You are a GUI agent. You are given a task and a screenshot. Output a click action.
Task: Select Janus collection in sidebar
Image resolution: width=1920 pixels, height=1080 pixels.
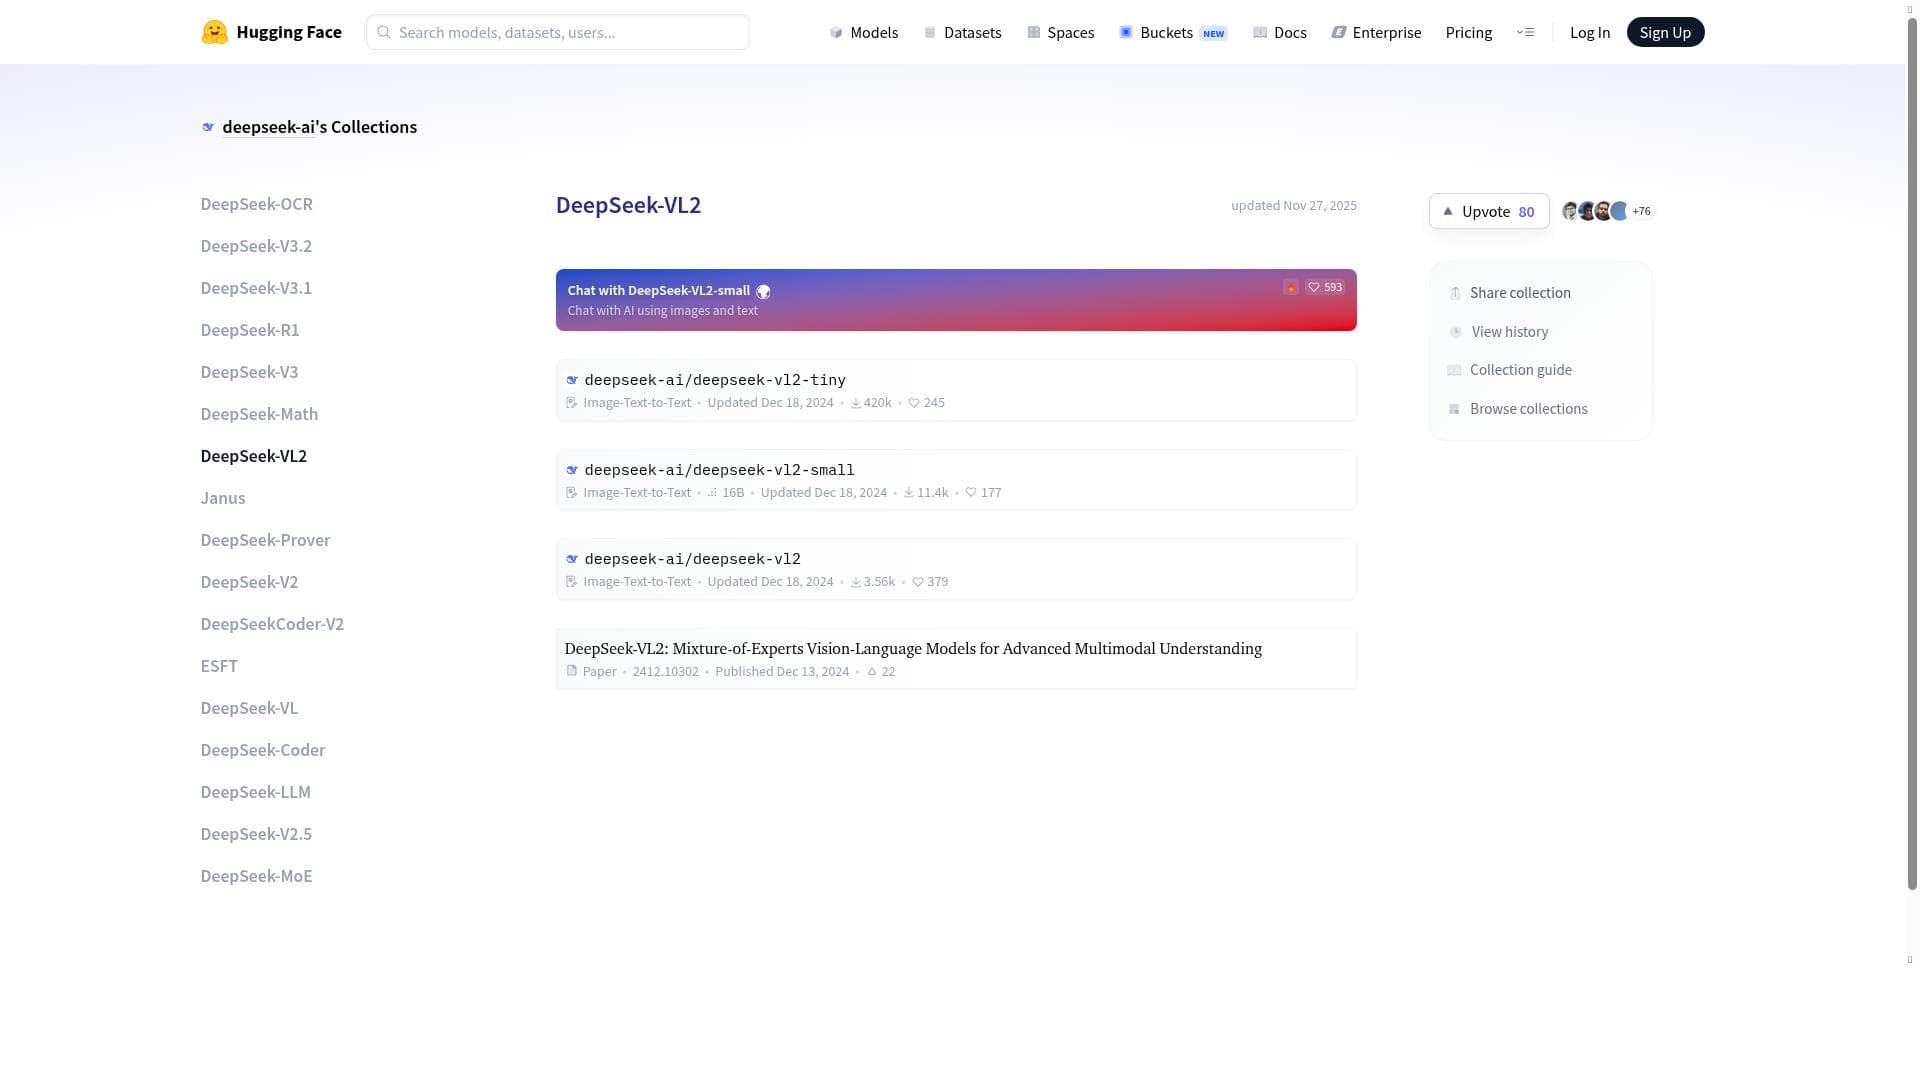click(x=223, y=498)
